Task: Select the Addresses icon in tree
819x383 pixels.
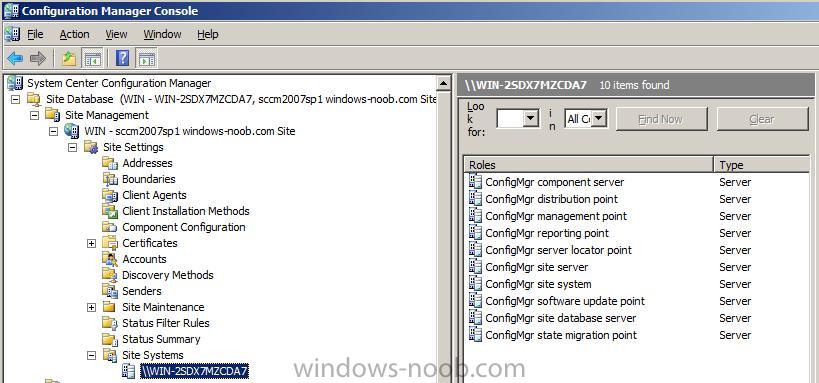Action: click(x=110, y=164)
